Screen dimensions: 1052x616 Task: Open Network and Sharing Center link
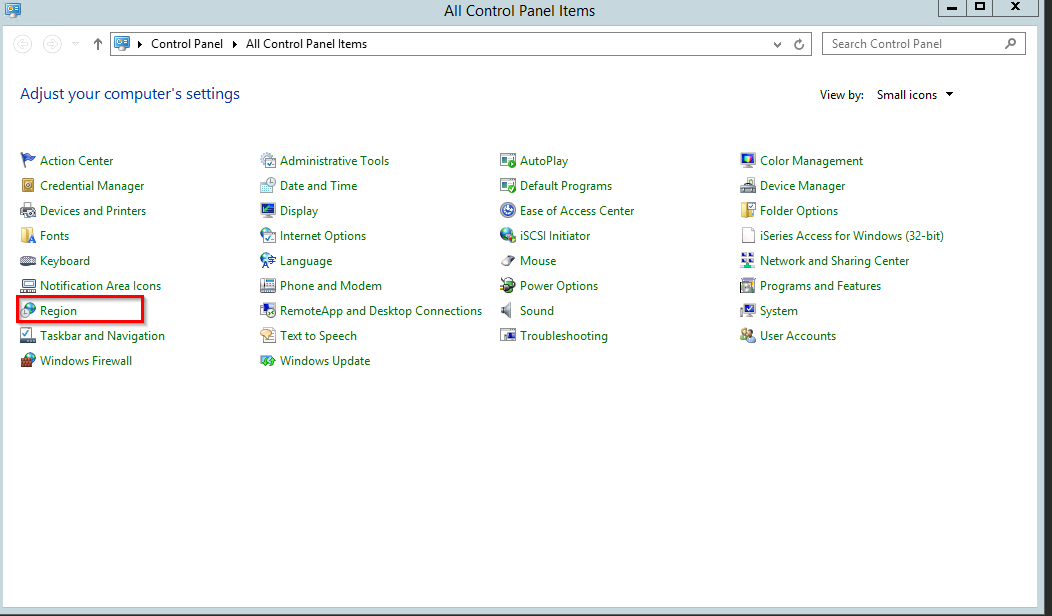point(834,261)
